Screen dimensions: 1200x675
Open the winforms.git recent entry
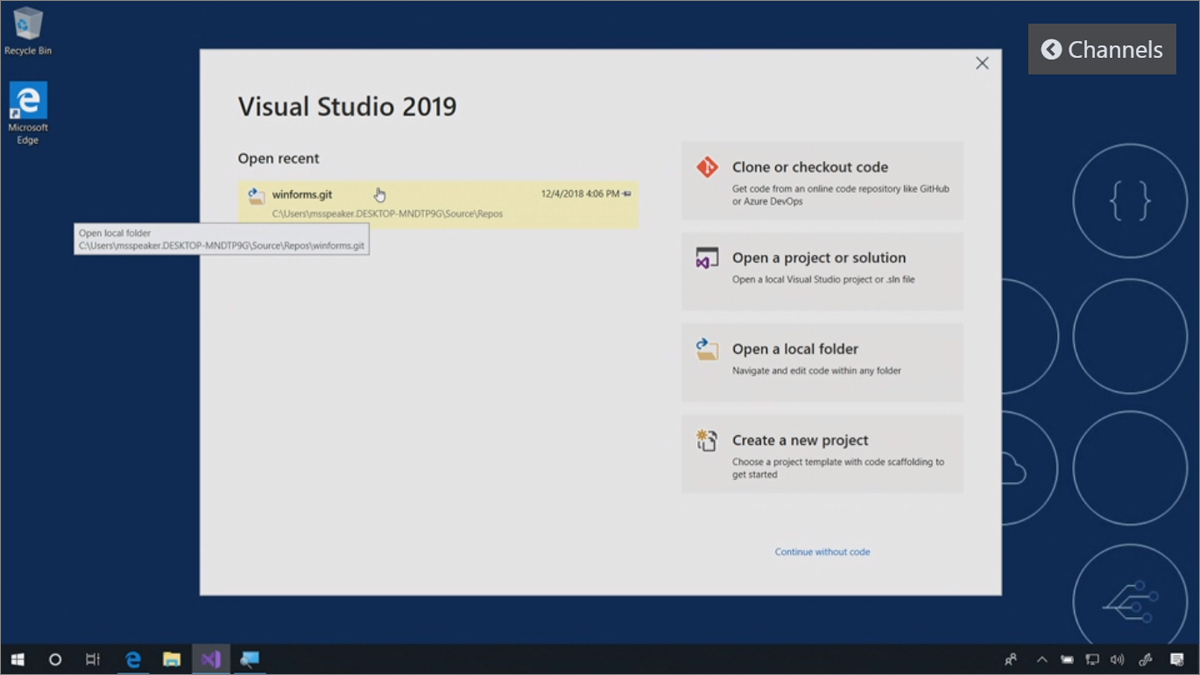(x=438, y=204)
